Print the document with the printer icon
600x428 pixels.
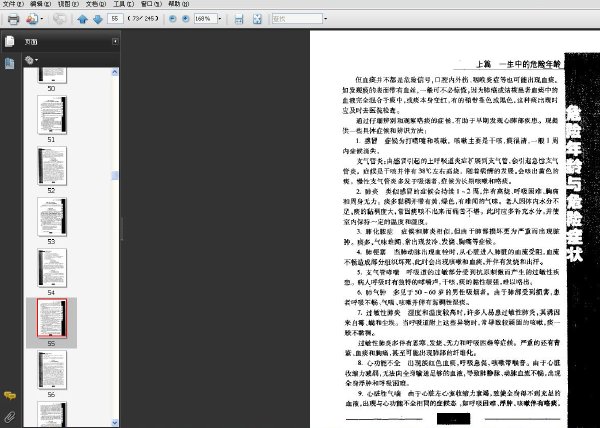click(13, 19)
